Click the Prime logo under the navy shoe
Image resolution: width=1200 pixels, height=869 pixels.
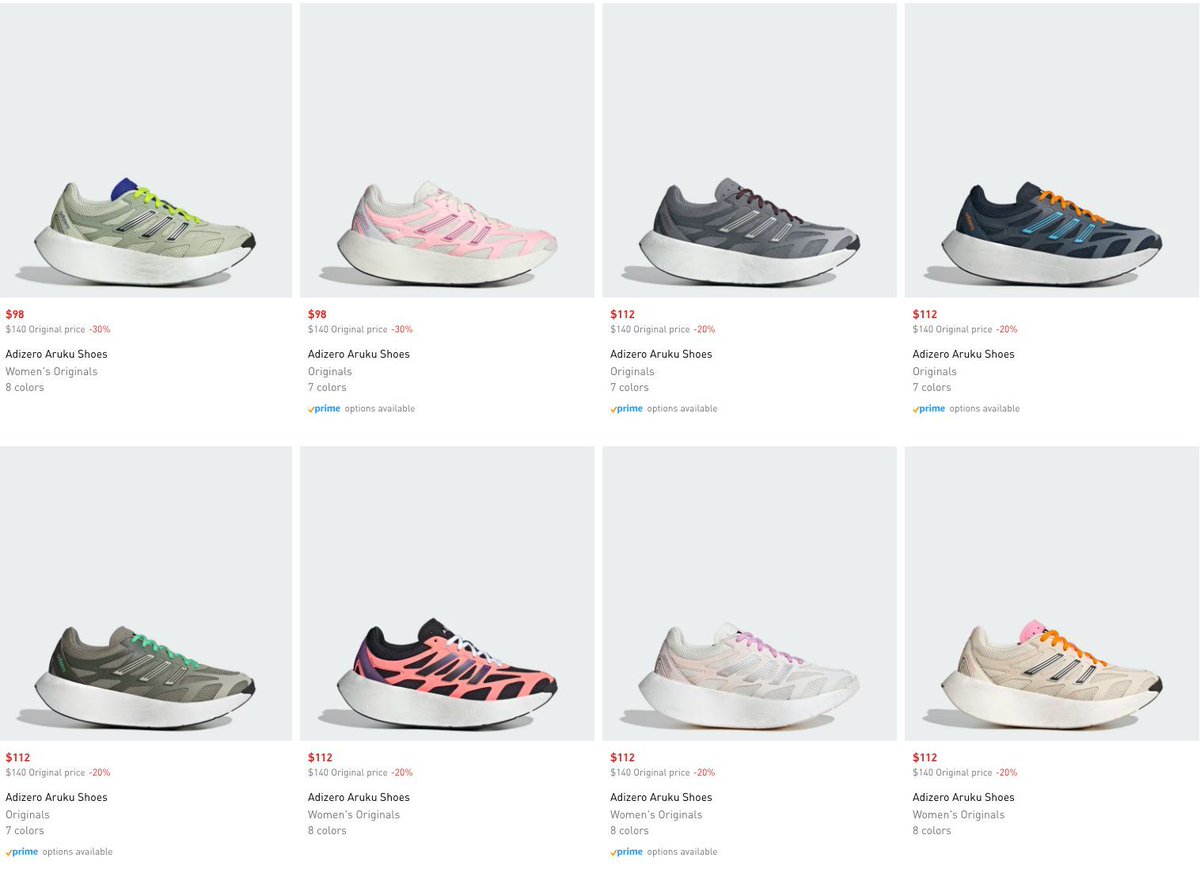tap(929, 409)
